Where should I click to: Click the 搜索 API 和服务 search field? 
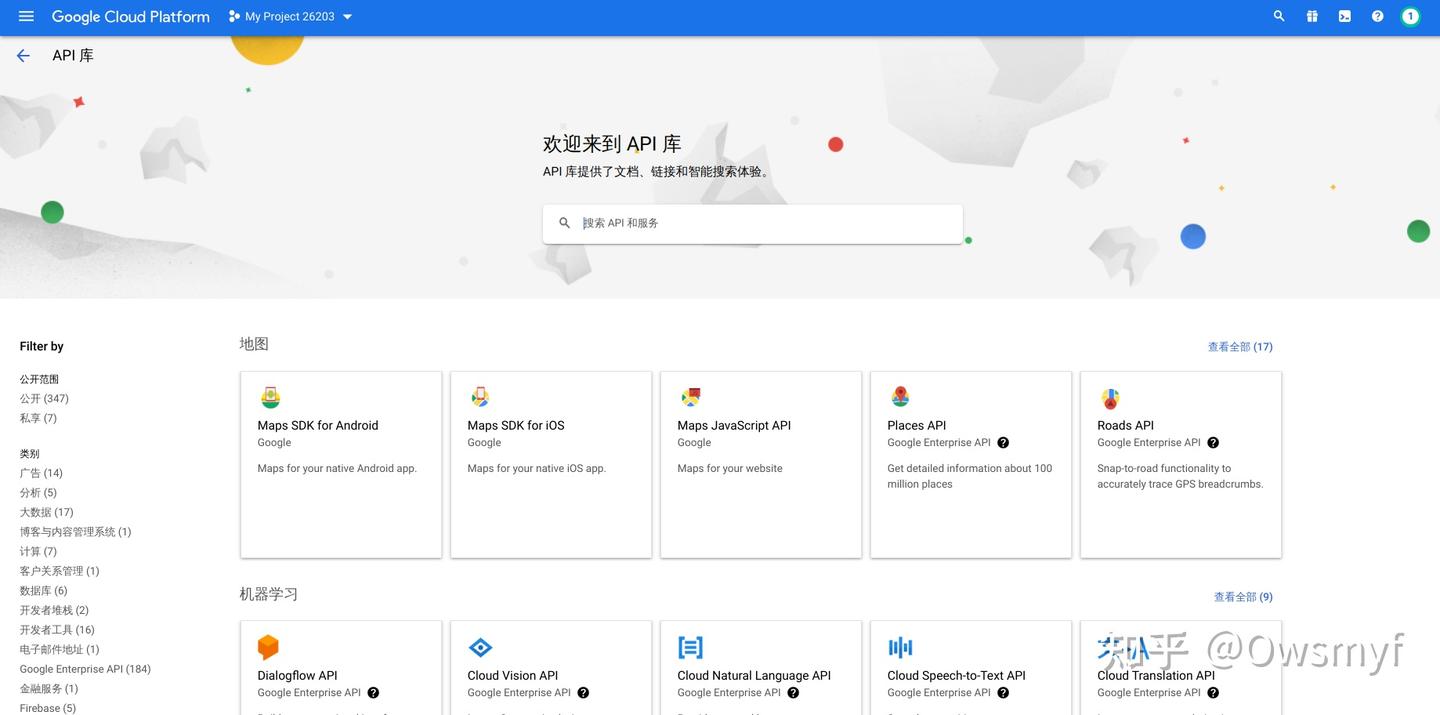(x=752, y=222)
